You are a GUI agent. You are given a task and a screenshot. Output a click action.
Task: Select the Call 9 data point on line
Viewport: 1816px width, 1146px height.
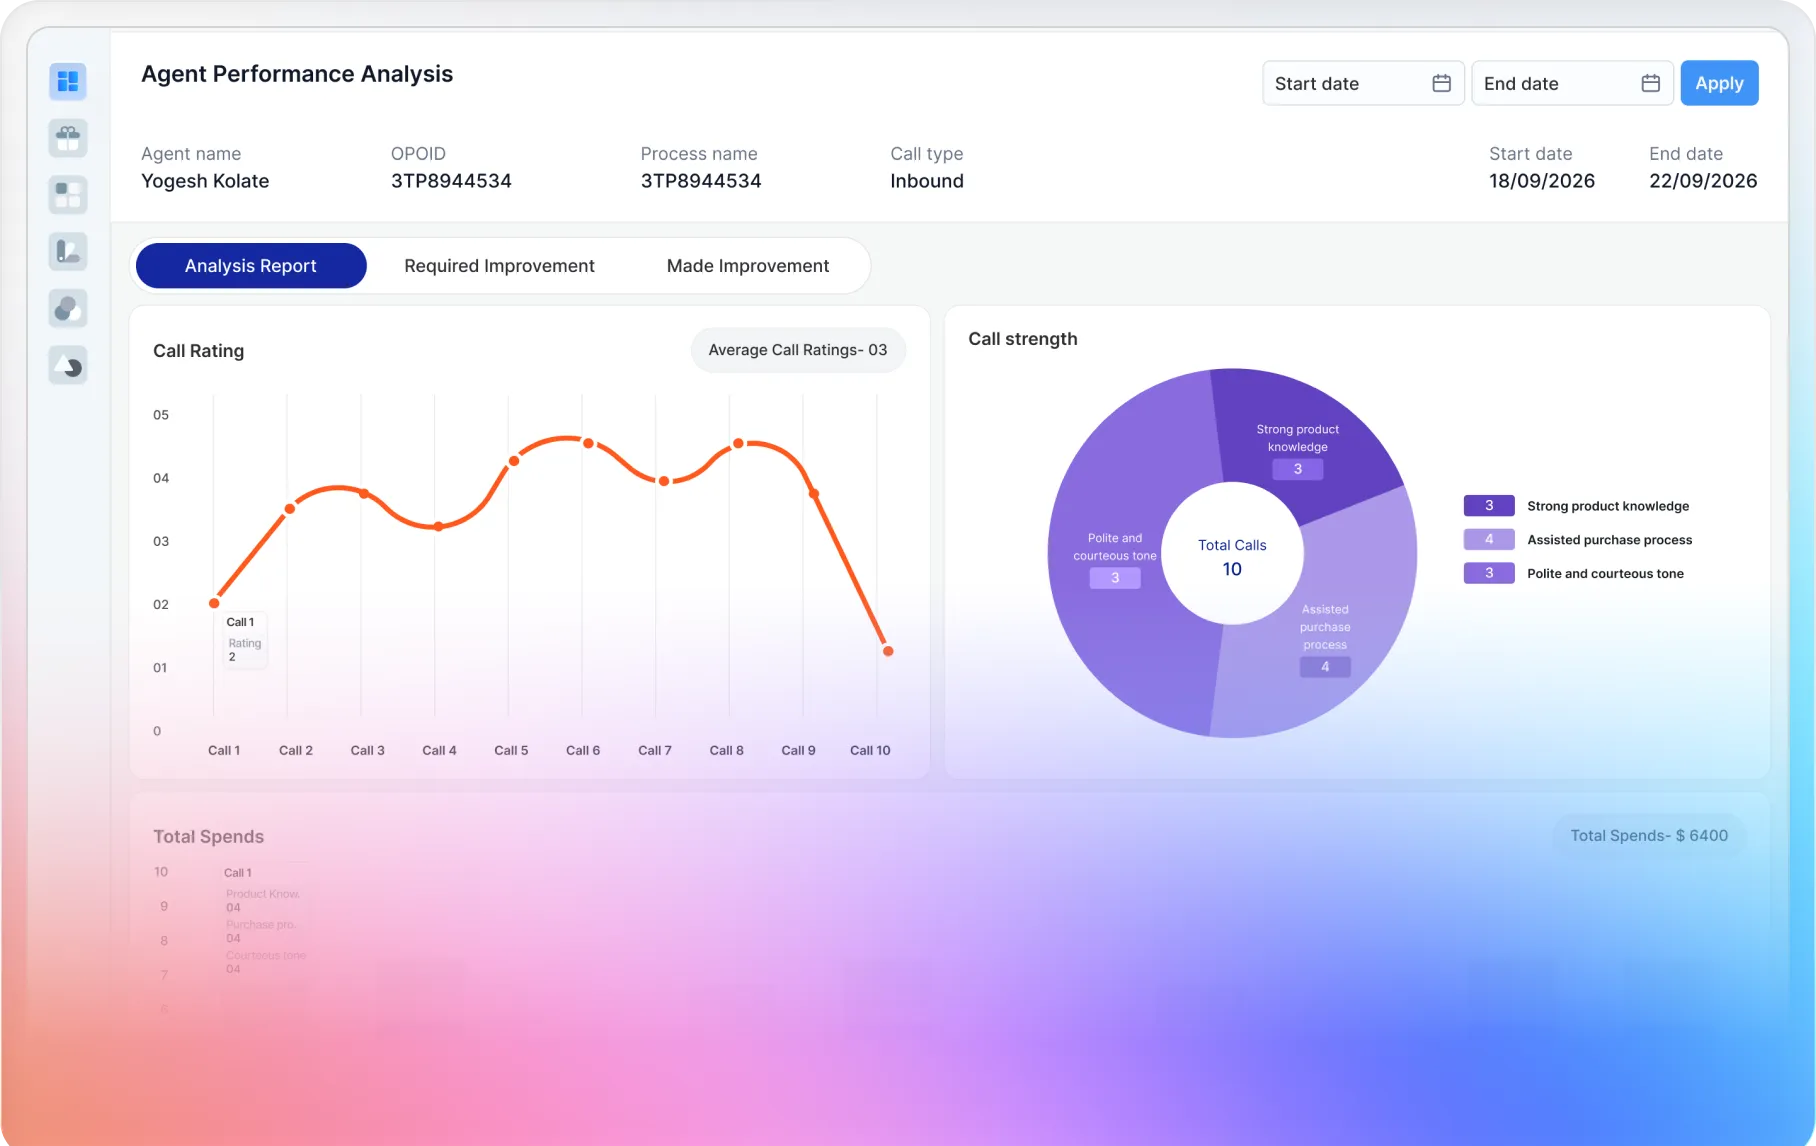click(814, 493)
